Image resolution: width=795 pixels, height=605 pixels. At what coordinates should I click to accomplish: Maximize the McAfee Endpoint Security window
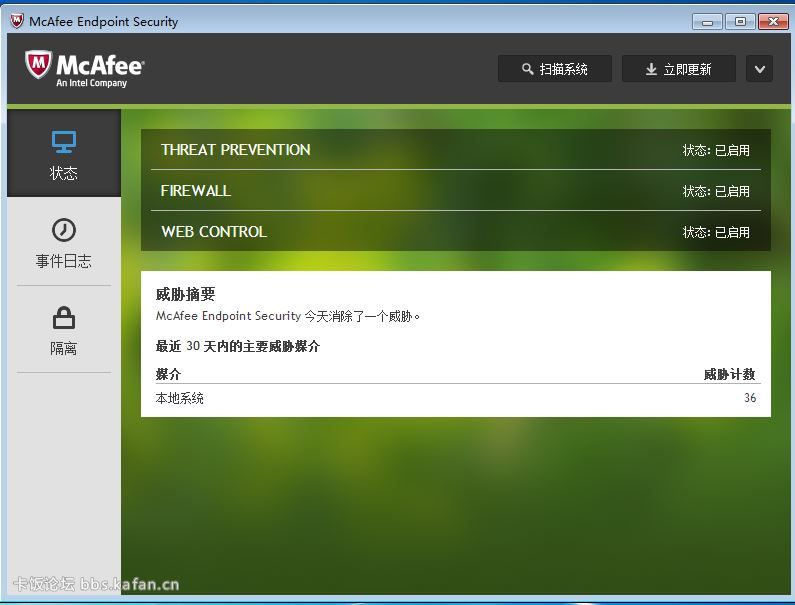[x=740, y=21]
